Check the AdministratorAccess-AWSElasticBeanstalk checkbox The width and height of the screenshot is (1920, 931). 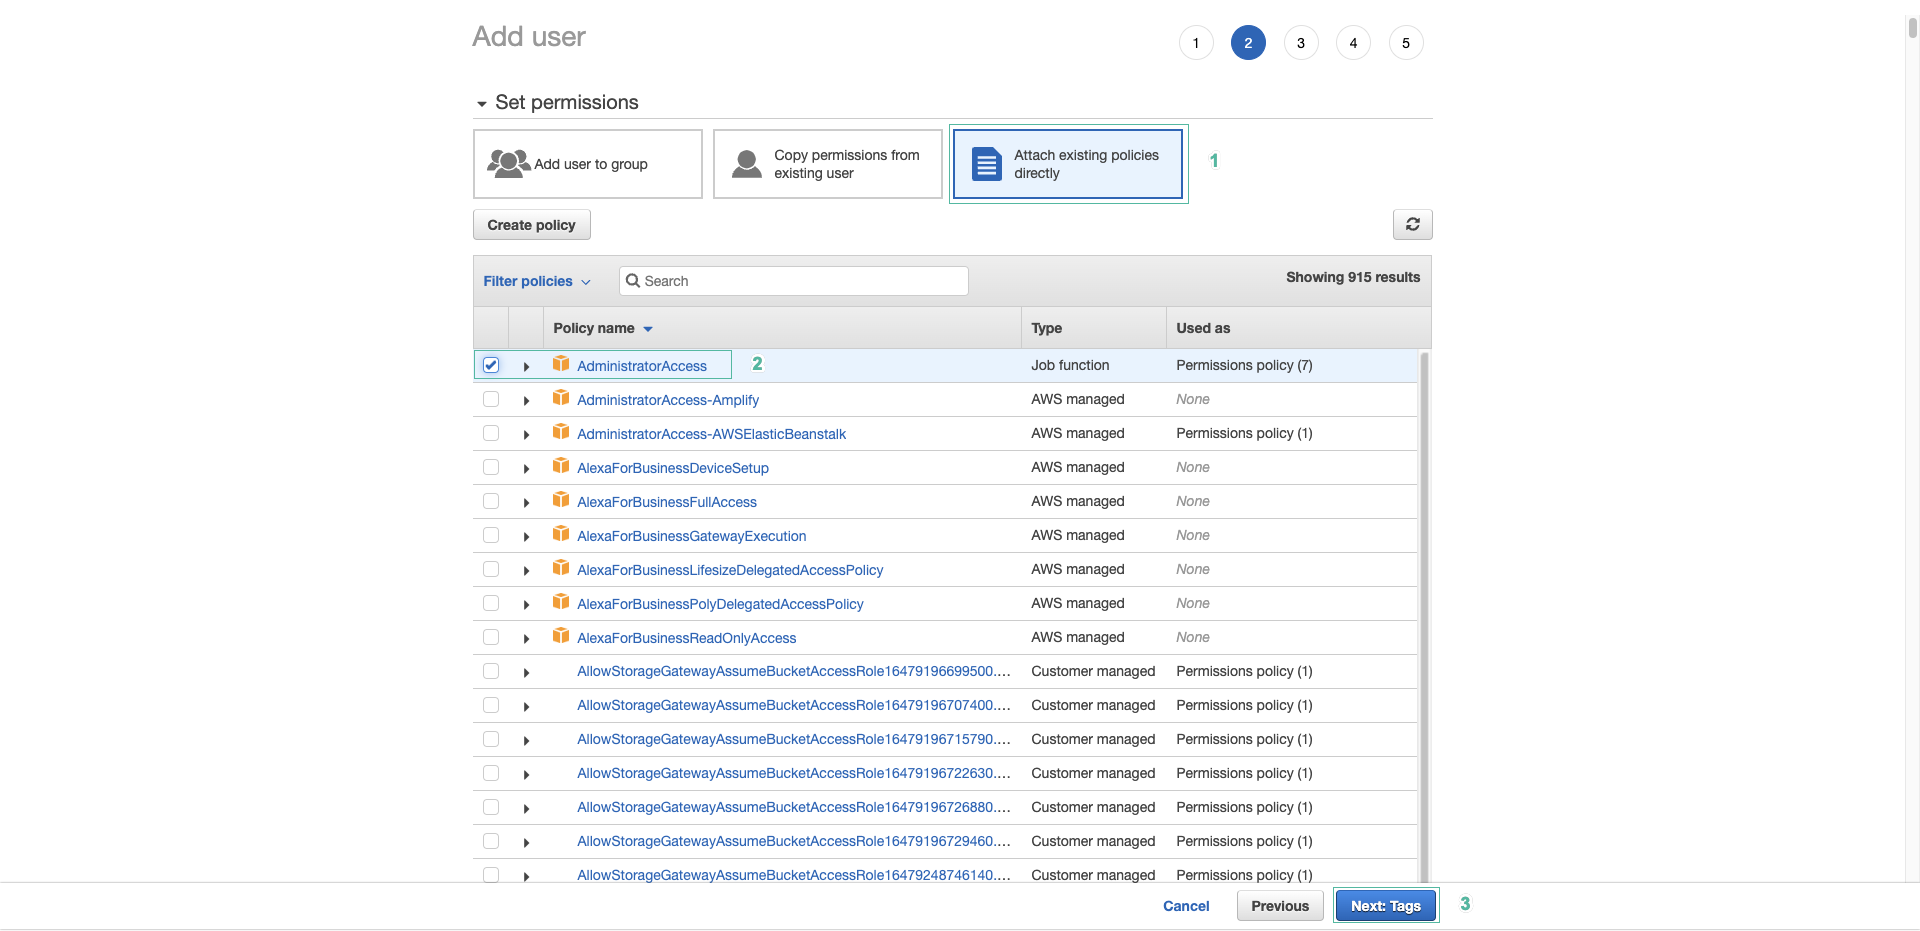click(x=491, y=433)
